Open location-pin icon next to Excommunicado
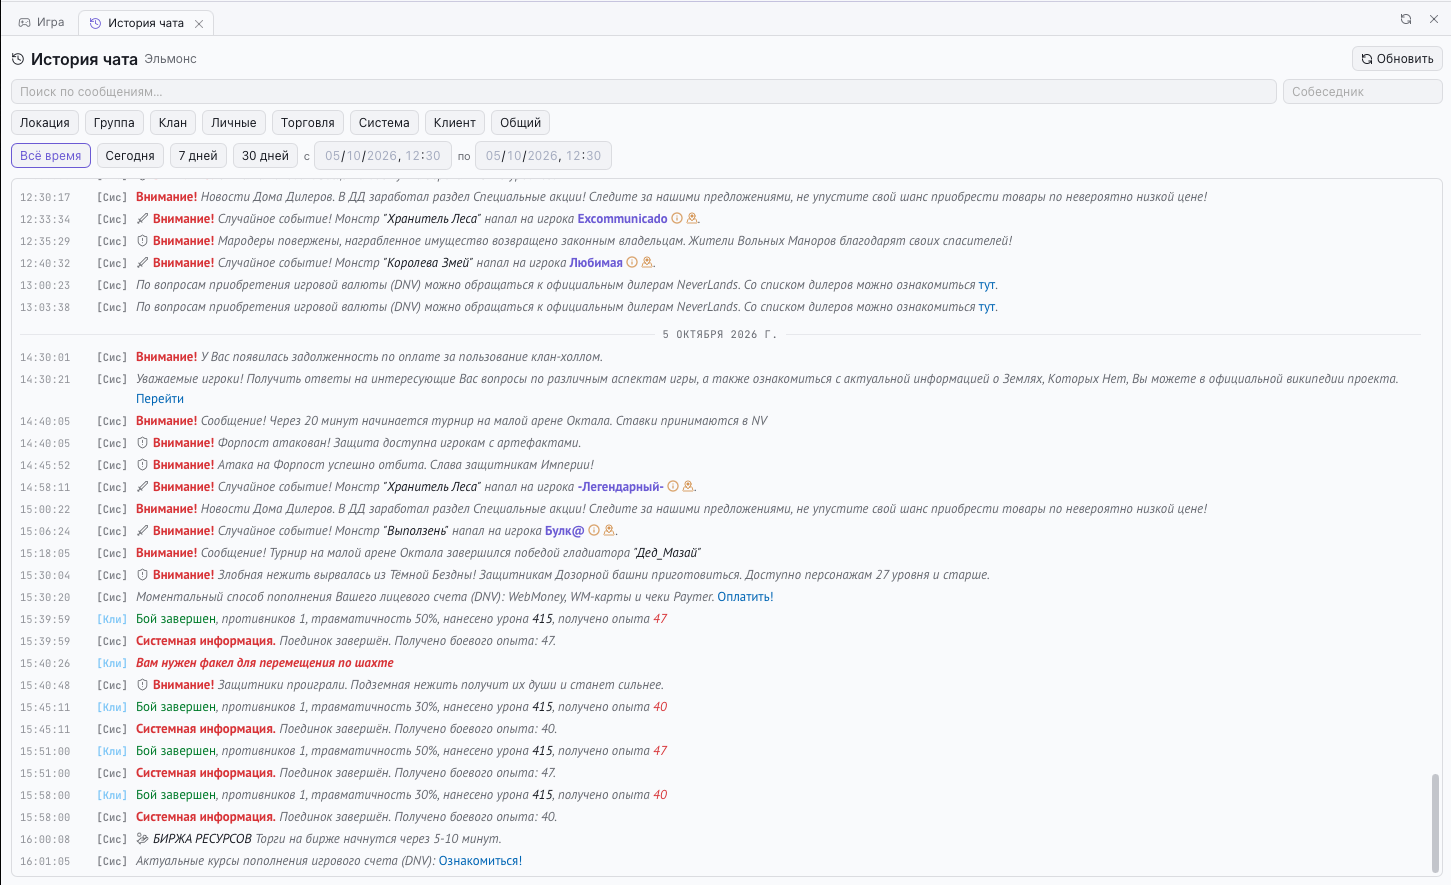The image size is (1451, 885). pos(691,219)
